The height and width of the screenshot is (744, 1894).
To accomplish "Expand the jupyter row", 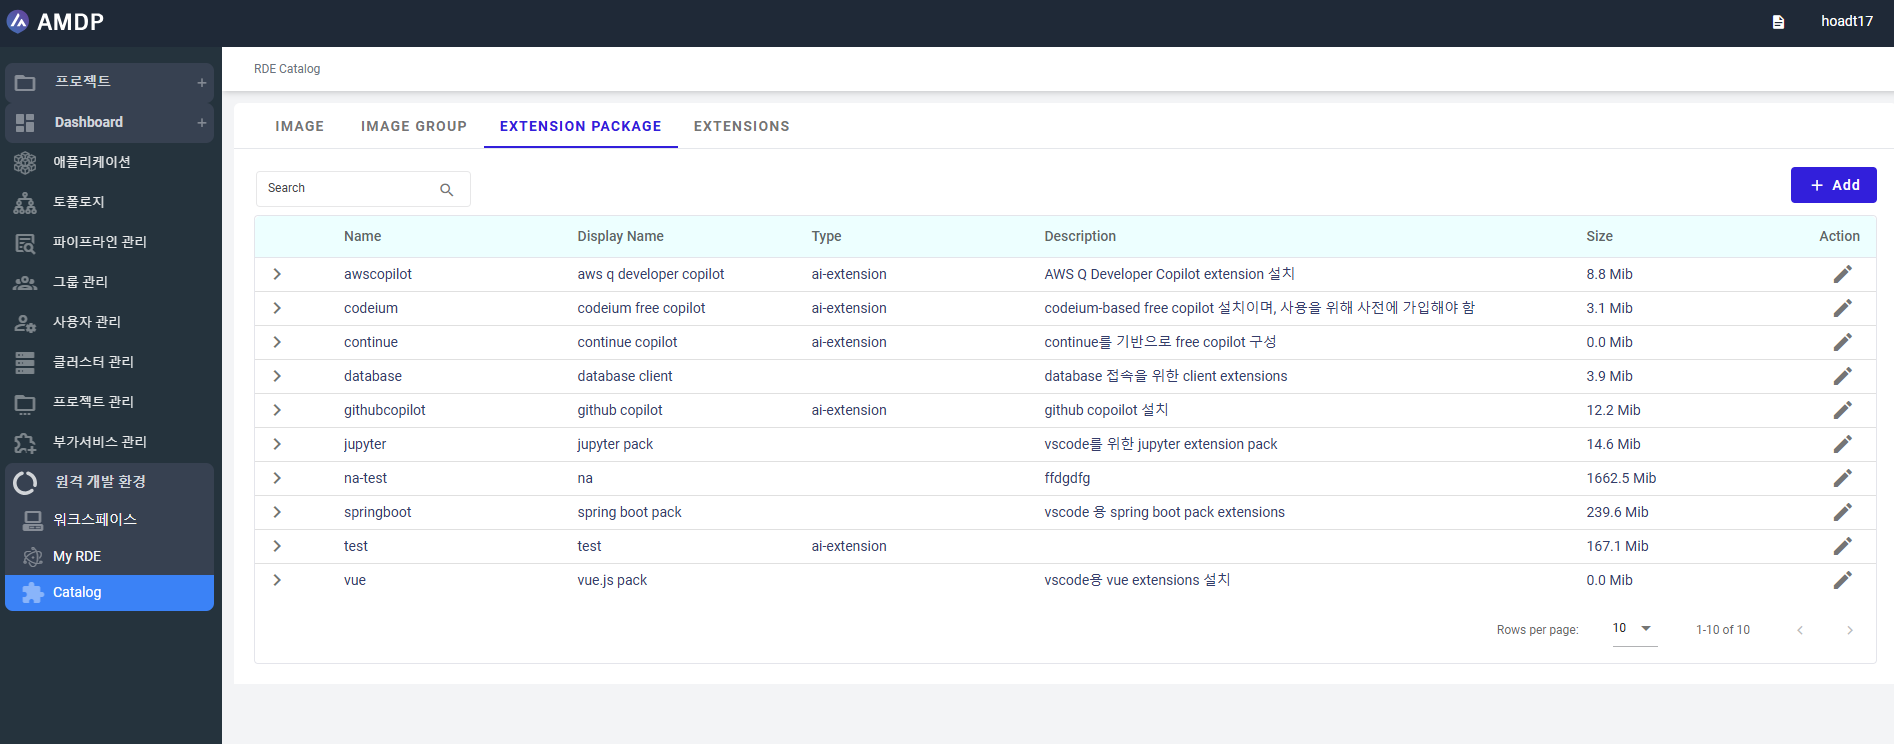I will 277,444.
